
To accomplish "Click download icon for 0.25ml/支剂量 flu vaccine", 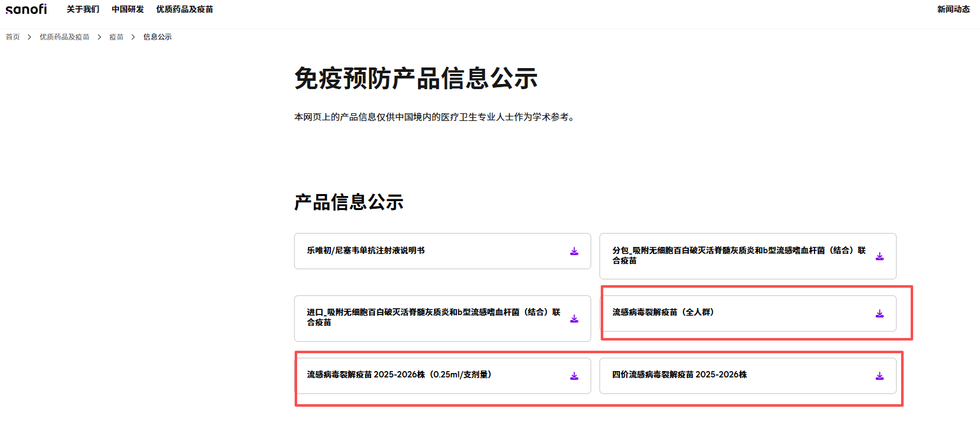I will tap(574, 376).
